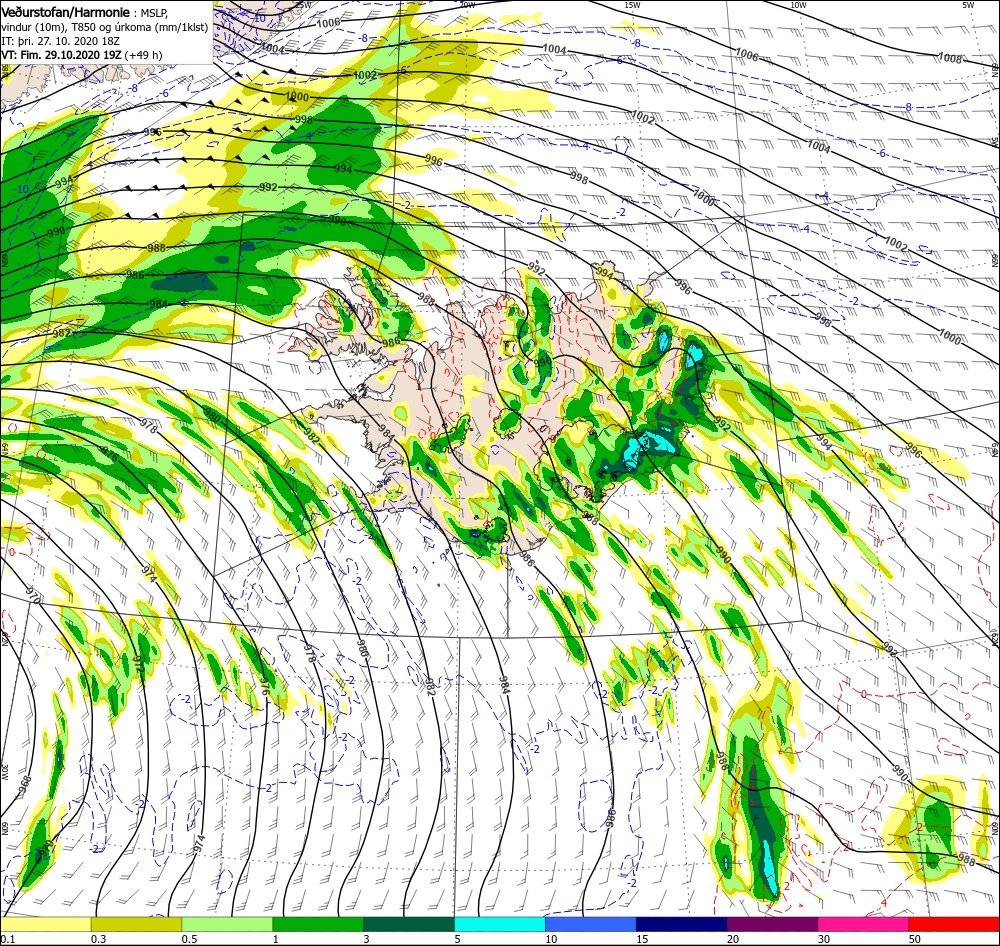The width and height of the screenshot is (1000, 946).
Task: Choose the purple 20–30 legend swatch
Action: tap(772, 924)
